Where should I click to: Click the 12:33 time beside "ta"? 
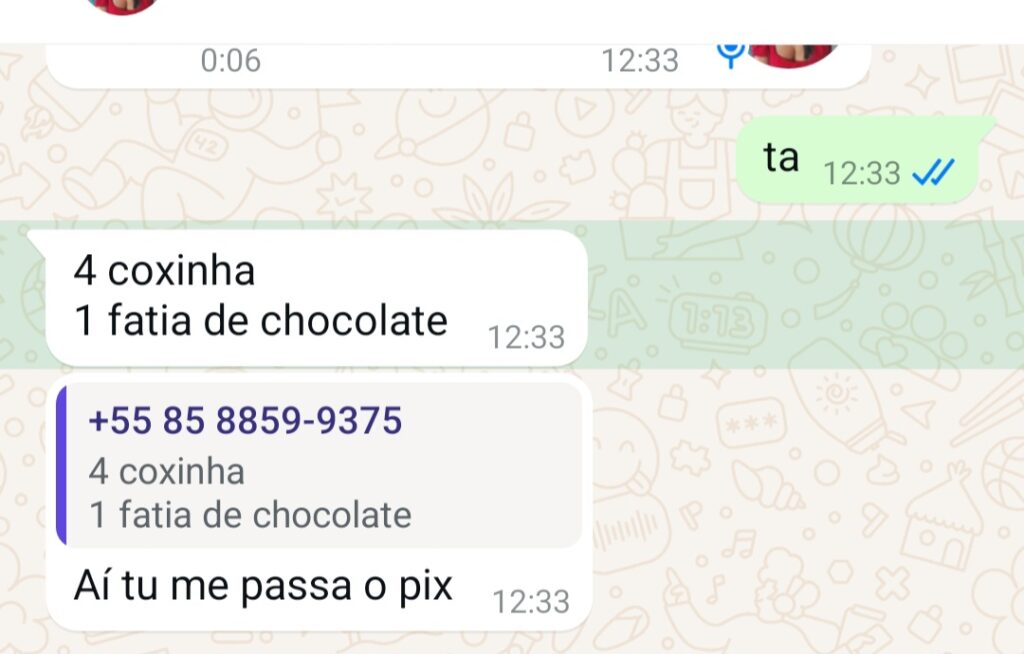coord(862,174)
